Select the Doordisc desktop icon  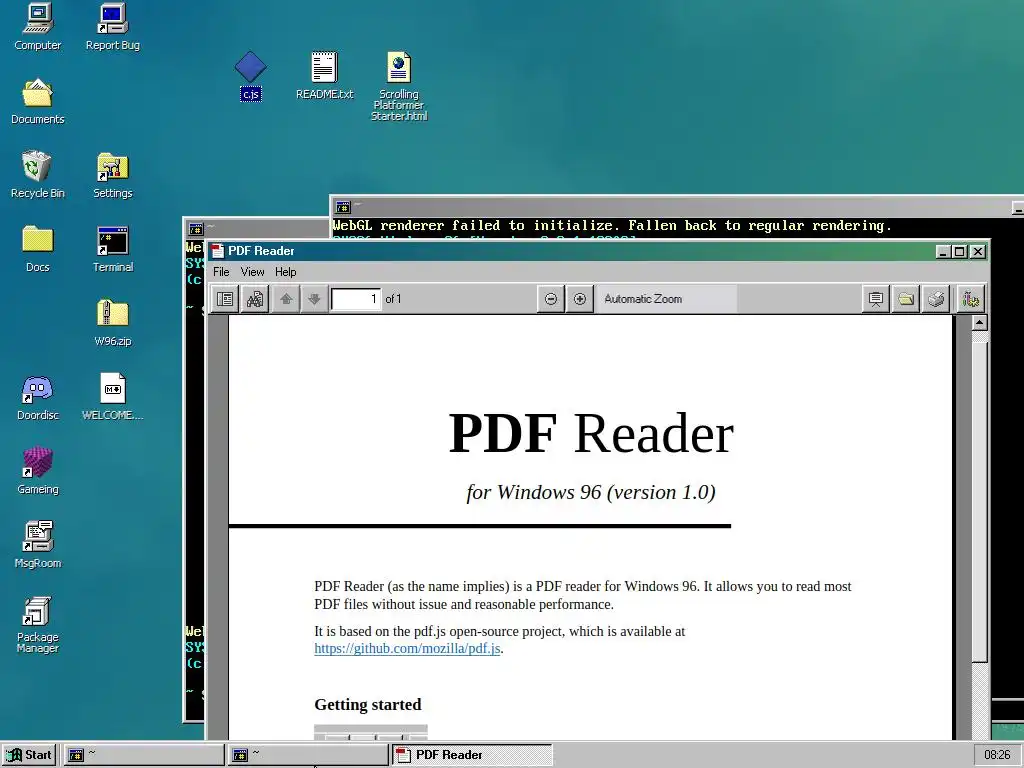[37, 397]
